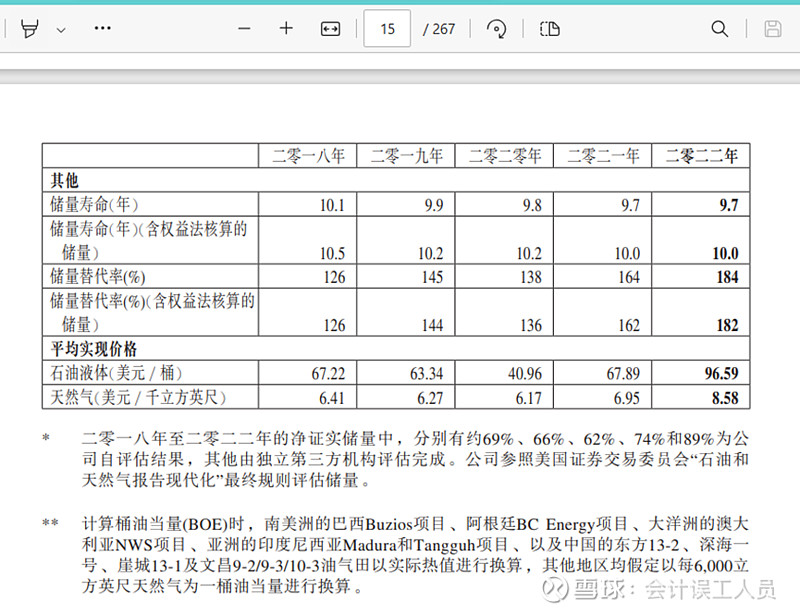
Task: Select the value 10.1 in the table
Action: pyautogui.click(x=332, y=205)
